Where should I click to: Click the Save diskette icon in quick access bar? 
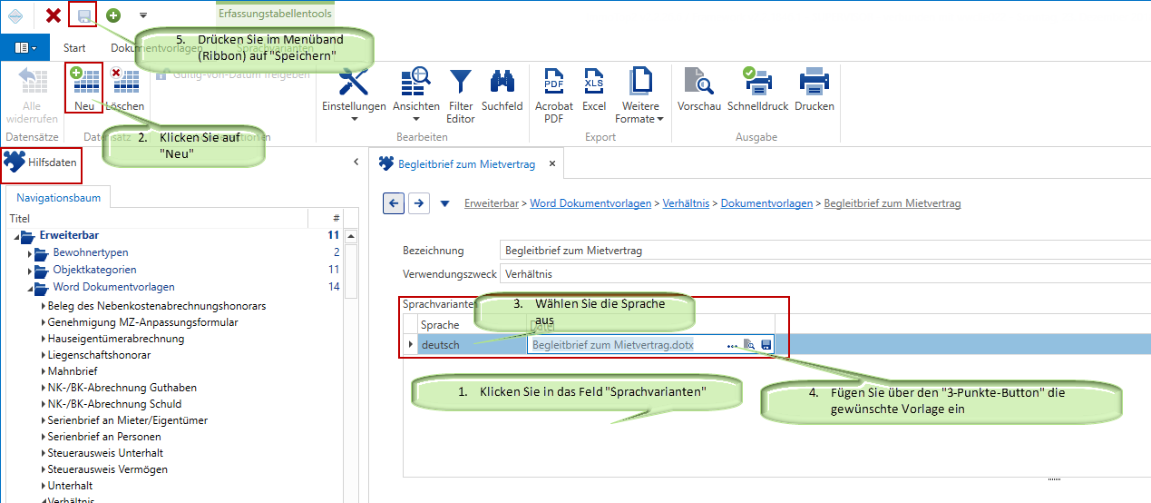84,15
